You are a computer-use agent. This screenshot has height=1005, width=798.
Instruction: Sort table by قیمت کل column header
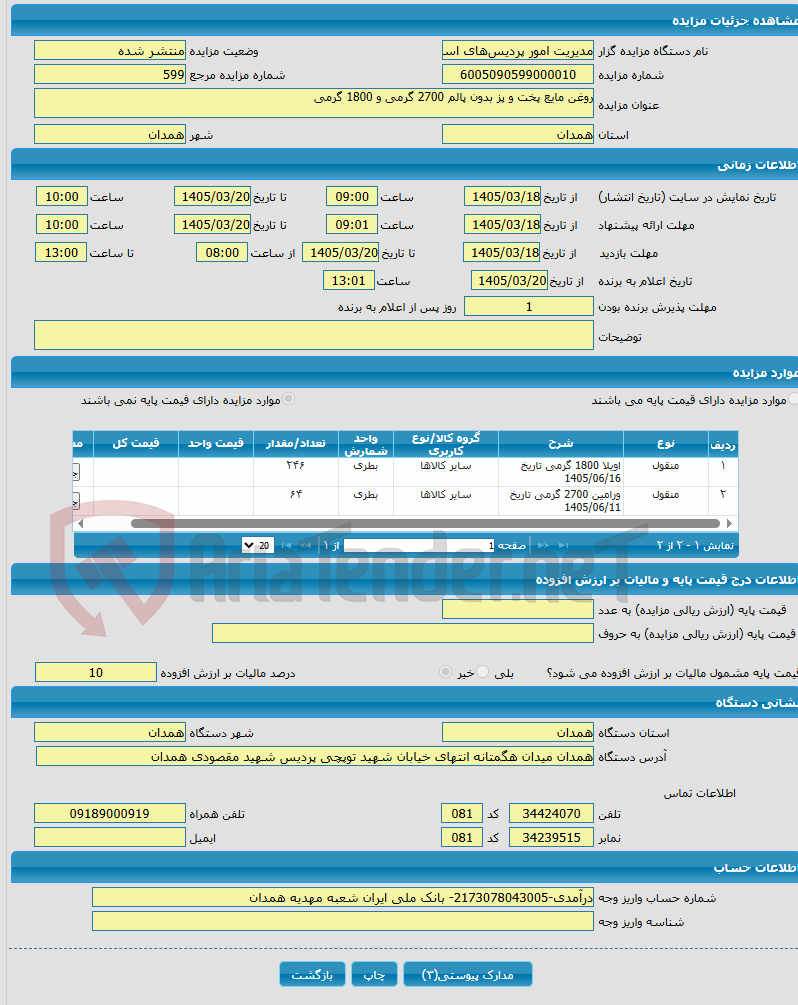(x=136, y=444)
